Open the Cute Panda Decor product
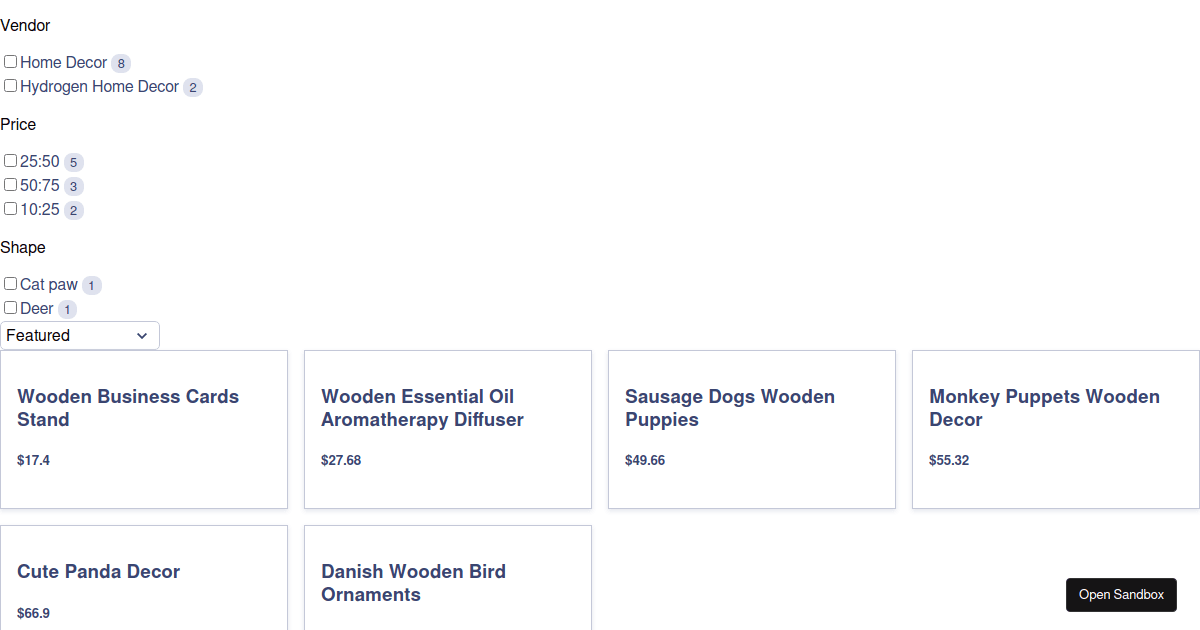The height and width of the screenshot is (630, 1200). [99, 572]
